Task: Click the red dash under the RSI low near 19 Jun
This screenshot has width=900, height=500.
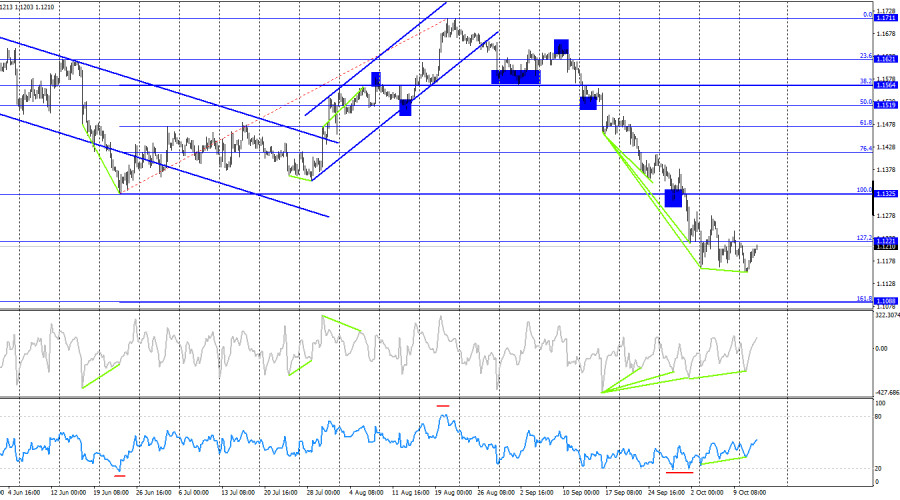Action: pos(119,475)
